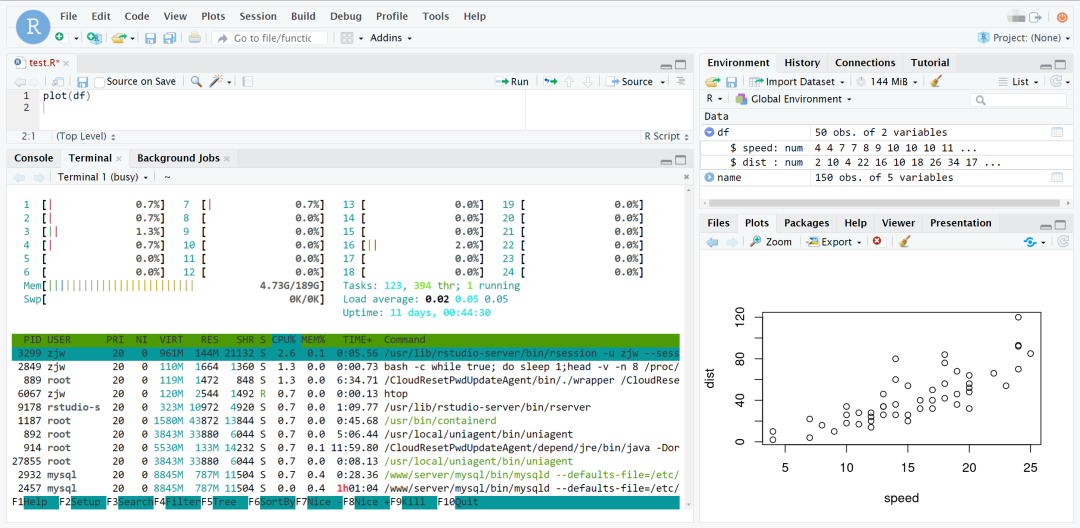Open the Session menu
The height and width of the screenshot is (528, 1080).
click(x=258, y=17)
